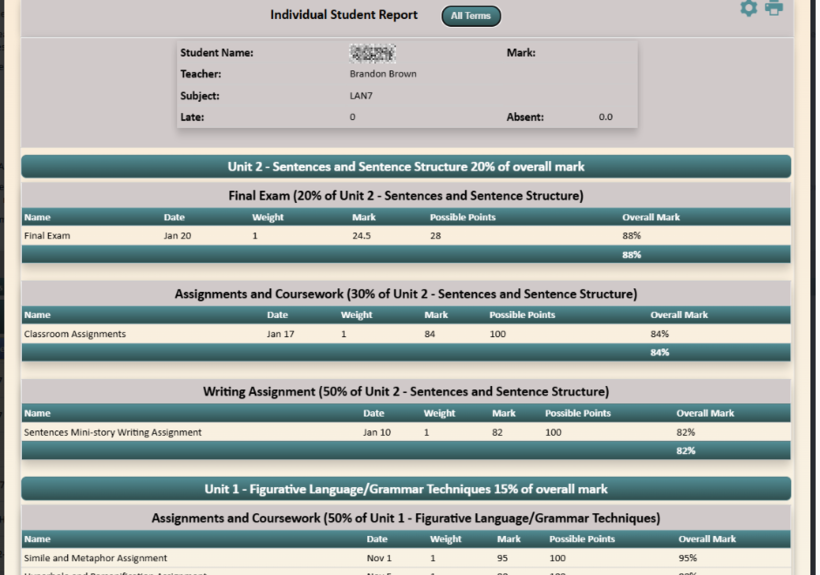
Task: Click the Jan 10 date cell
Action: pos(377,432)
